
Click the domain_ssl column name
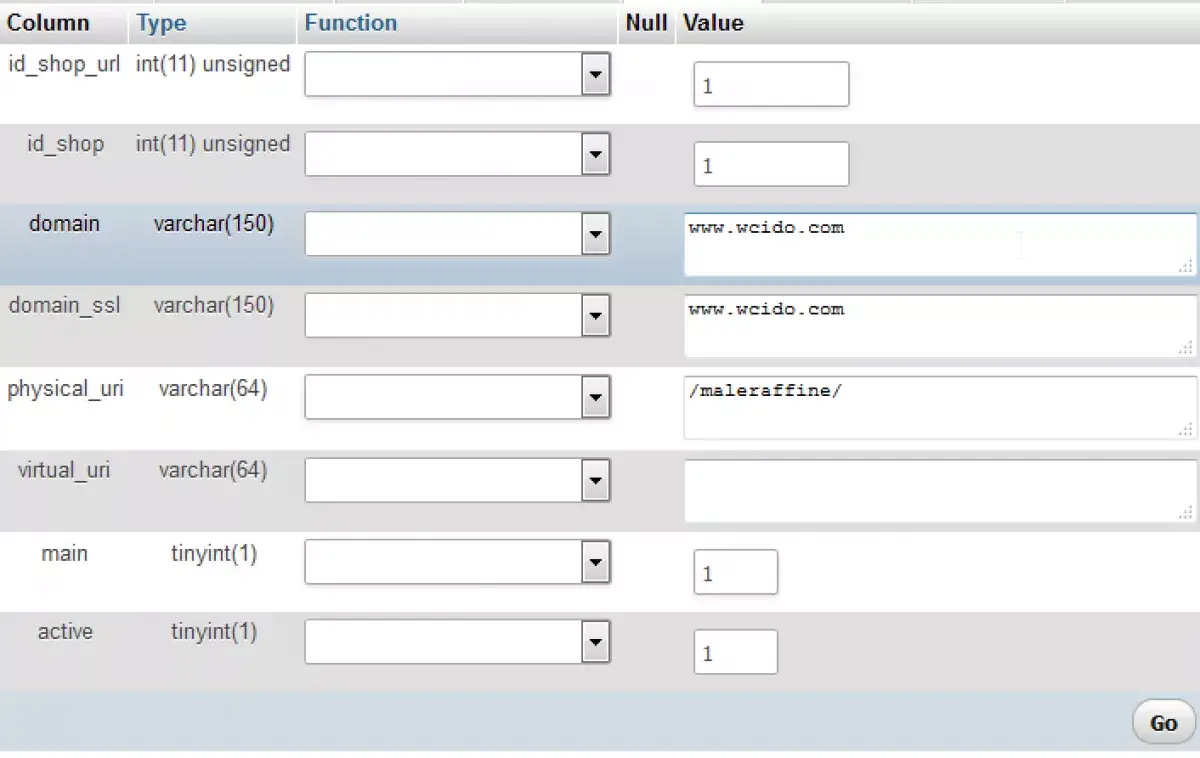tap(64, 305)
